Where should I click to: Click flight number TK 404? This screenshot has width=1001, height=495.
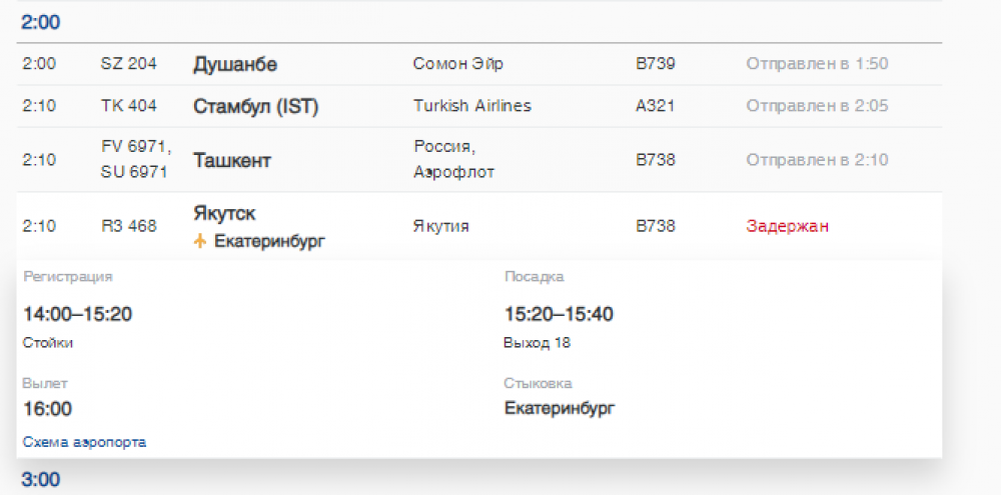(128, 105)
